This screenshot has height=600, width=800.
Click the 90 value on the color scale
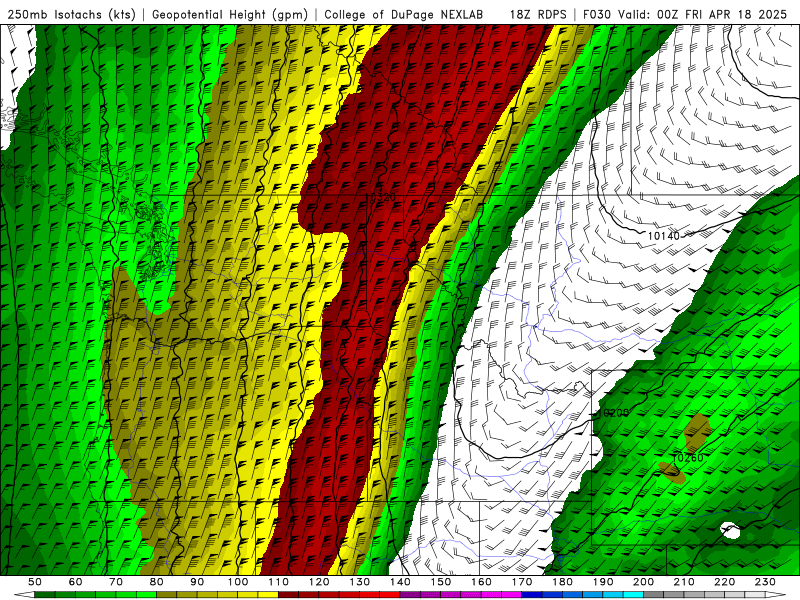tap(197, 582)
